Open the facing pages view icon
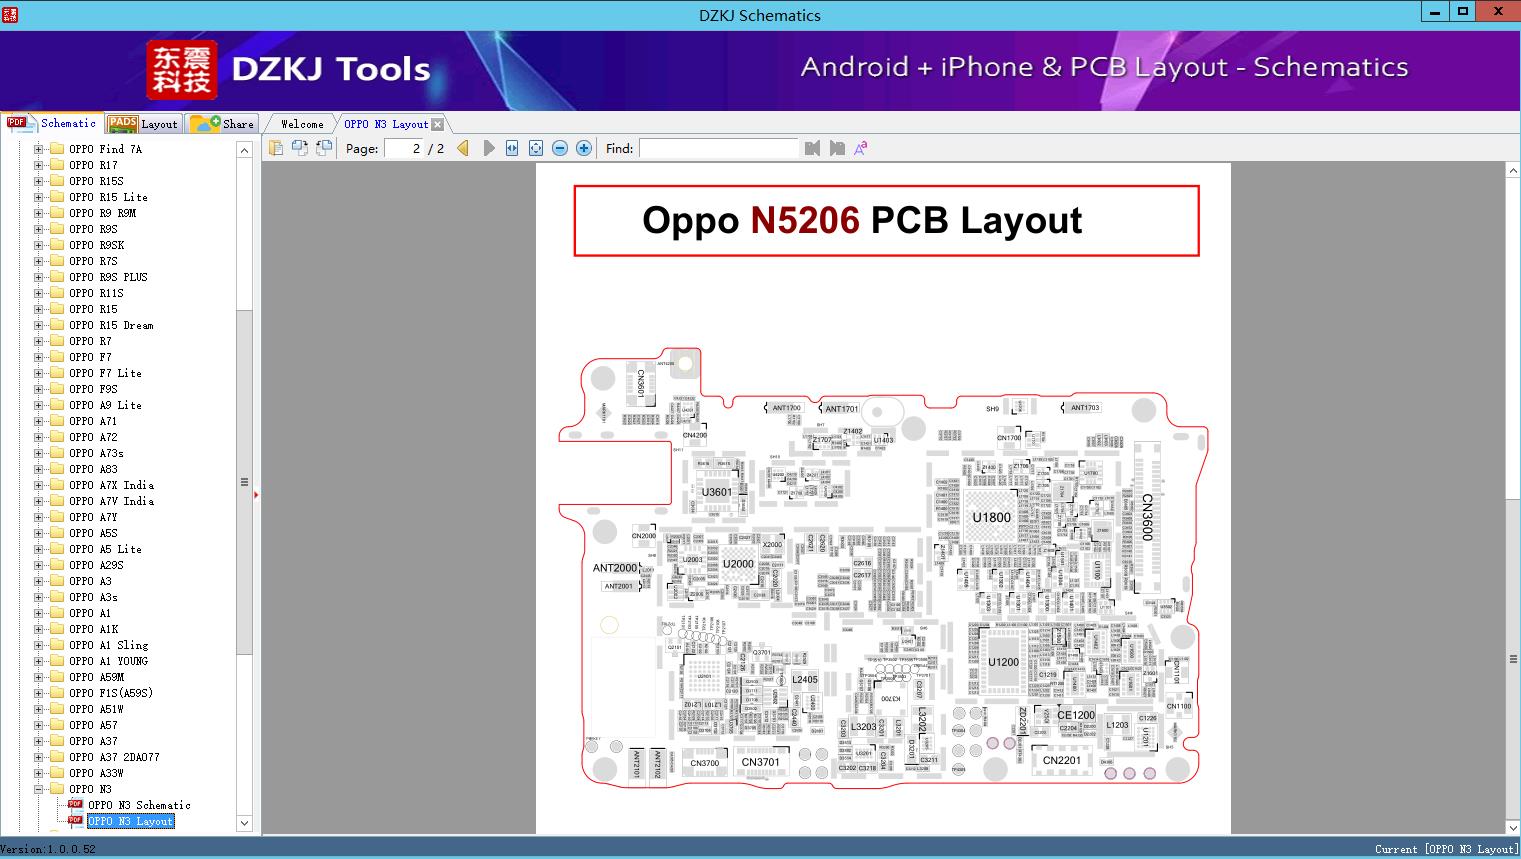 pos(300,148)
